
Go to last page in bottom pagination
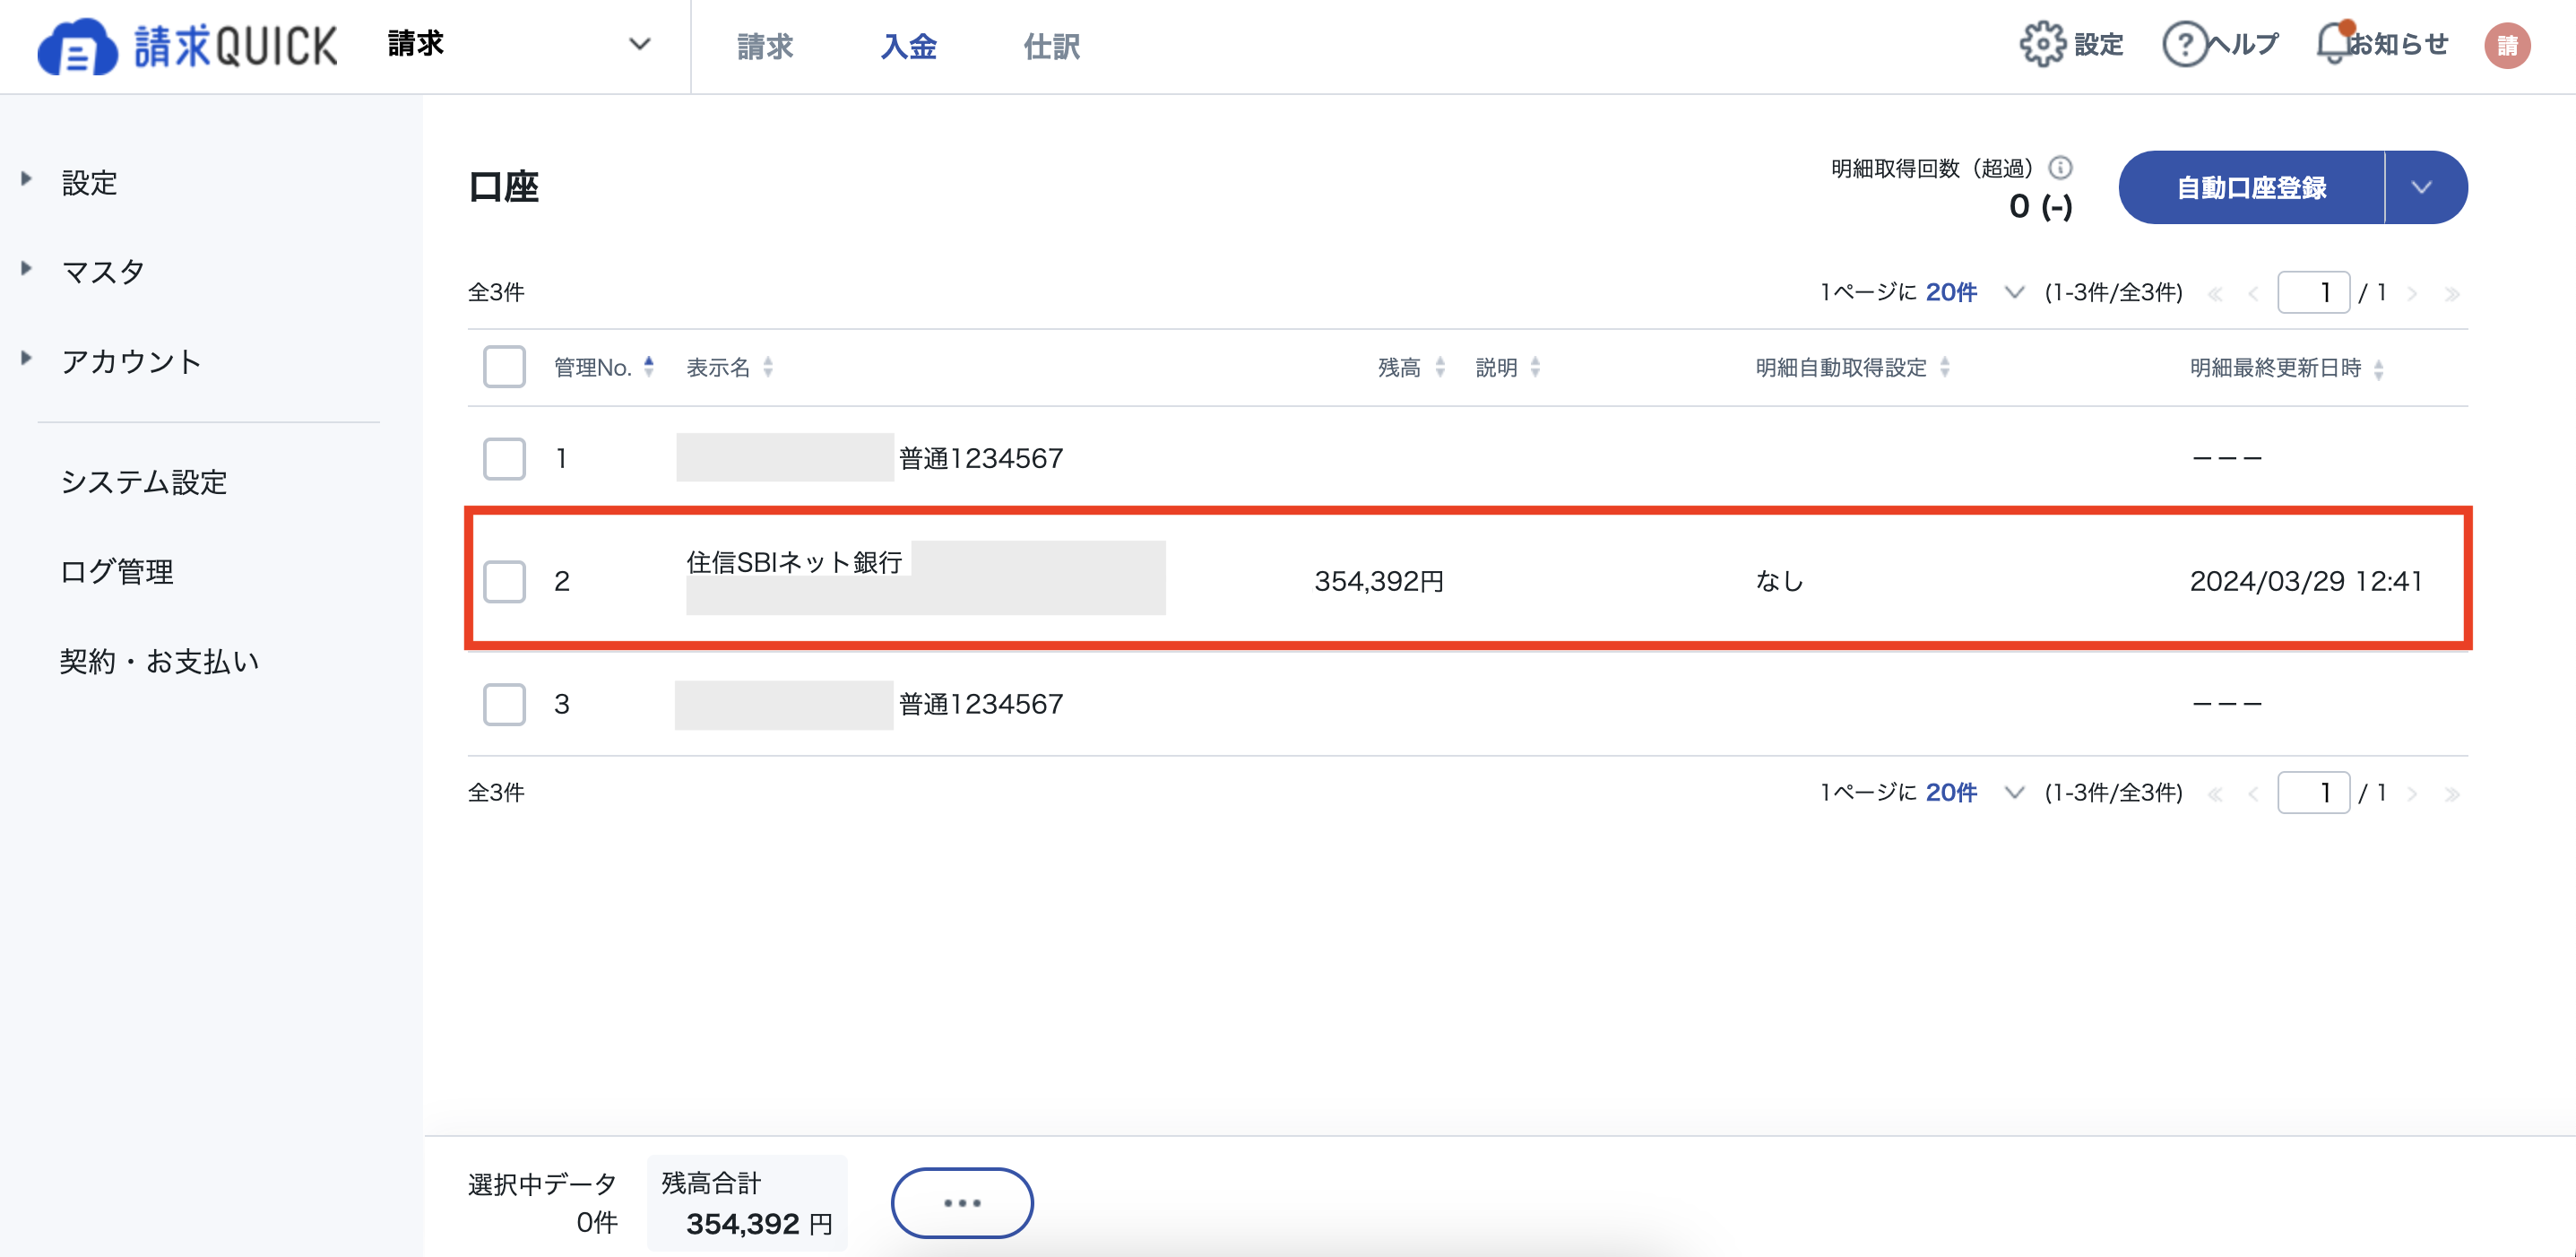(2452, 794)
